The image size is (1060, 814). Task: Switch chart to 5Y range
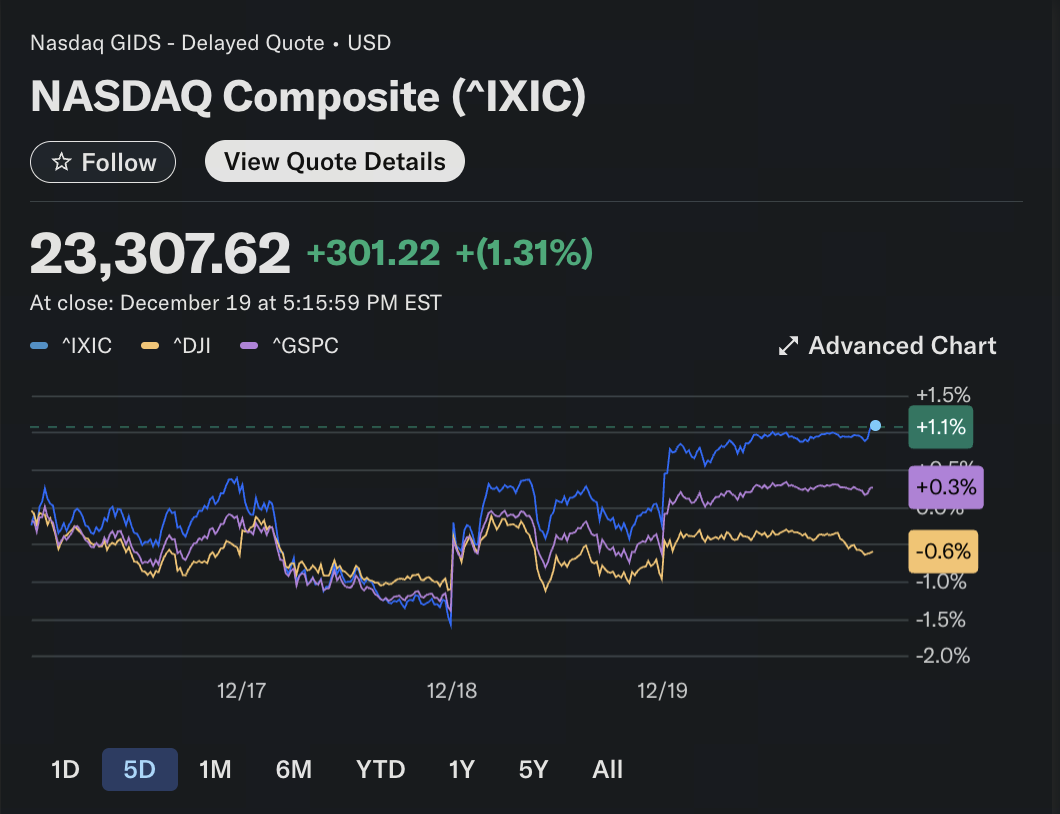point(534,769)
